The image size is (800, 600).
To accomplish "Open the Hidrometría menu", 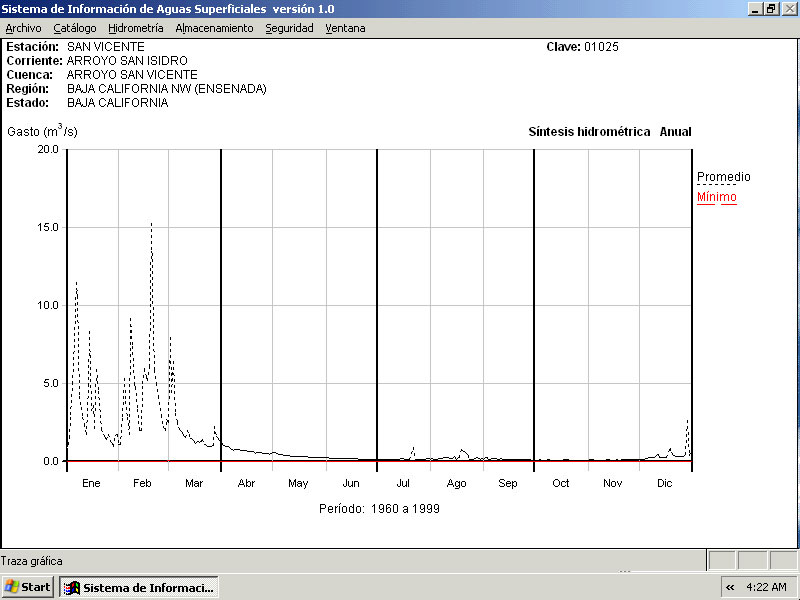I will click(x=135, y=28).
